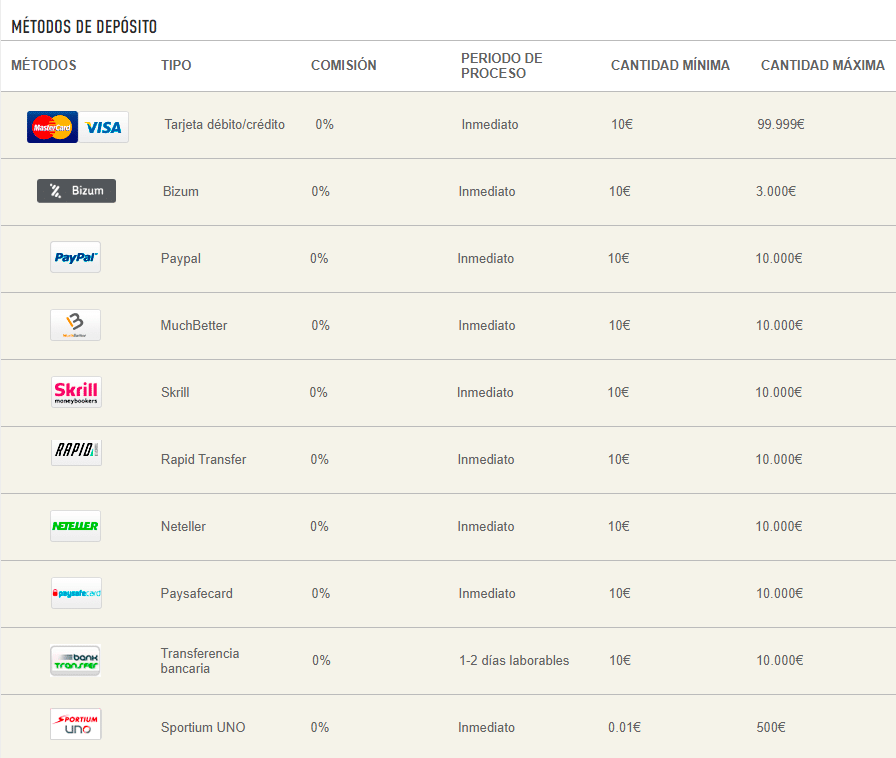
Task: Choose the Neteller logo icon
Action: tap(76, 526)
